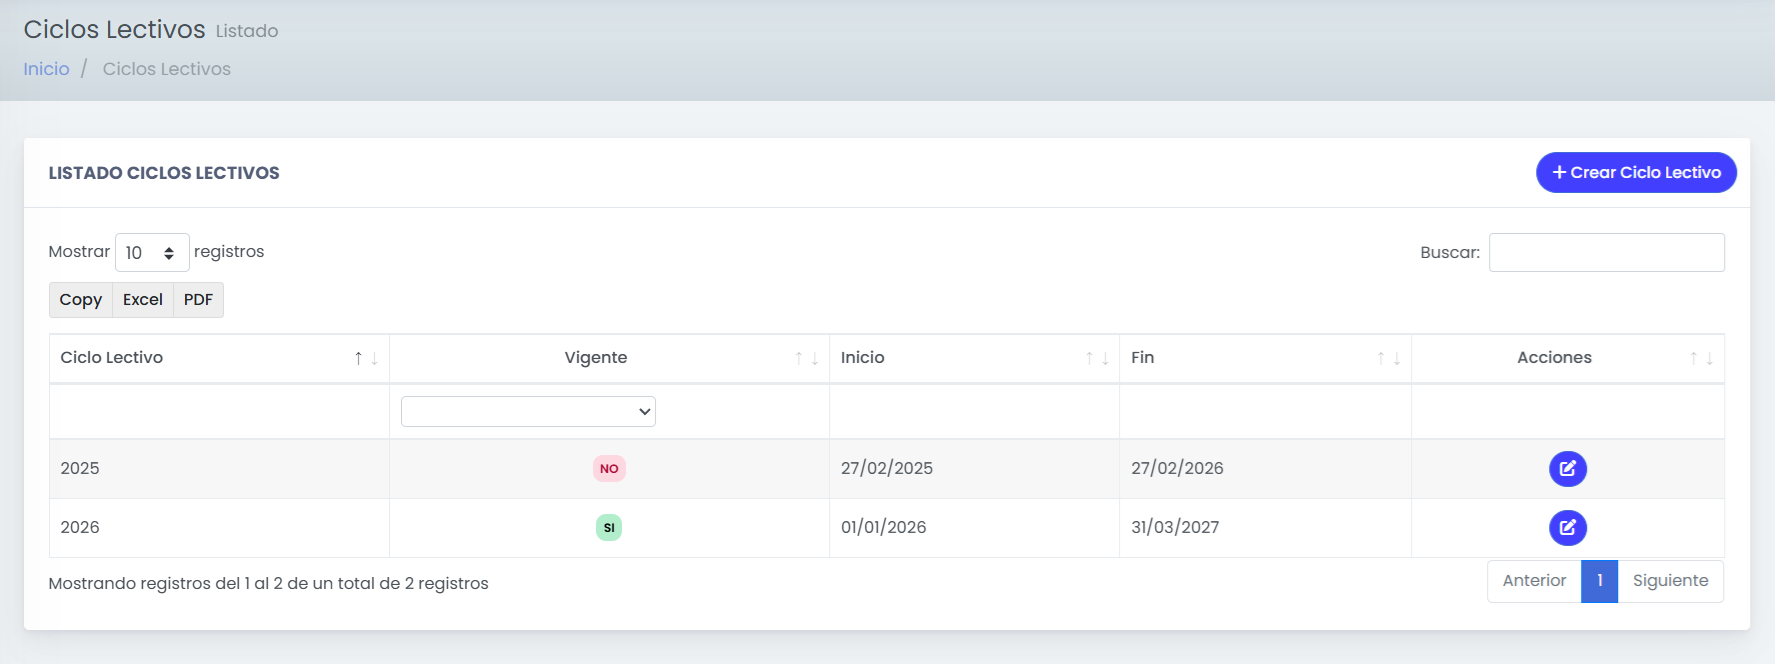Screen dimensions: 1775x664
Task: Go to Inicio via breadcrumb link
Action: 47,69
